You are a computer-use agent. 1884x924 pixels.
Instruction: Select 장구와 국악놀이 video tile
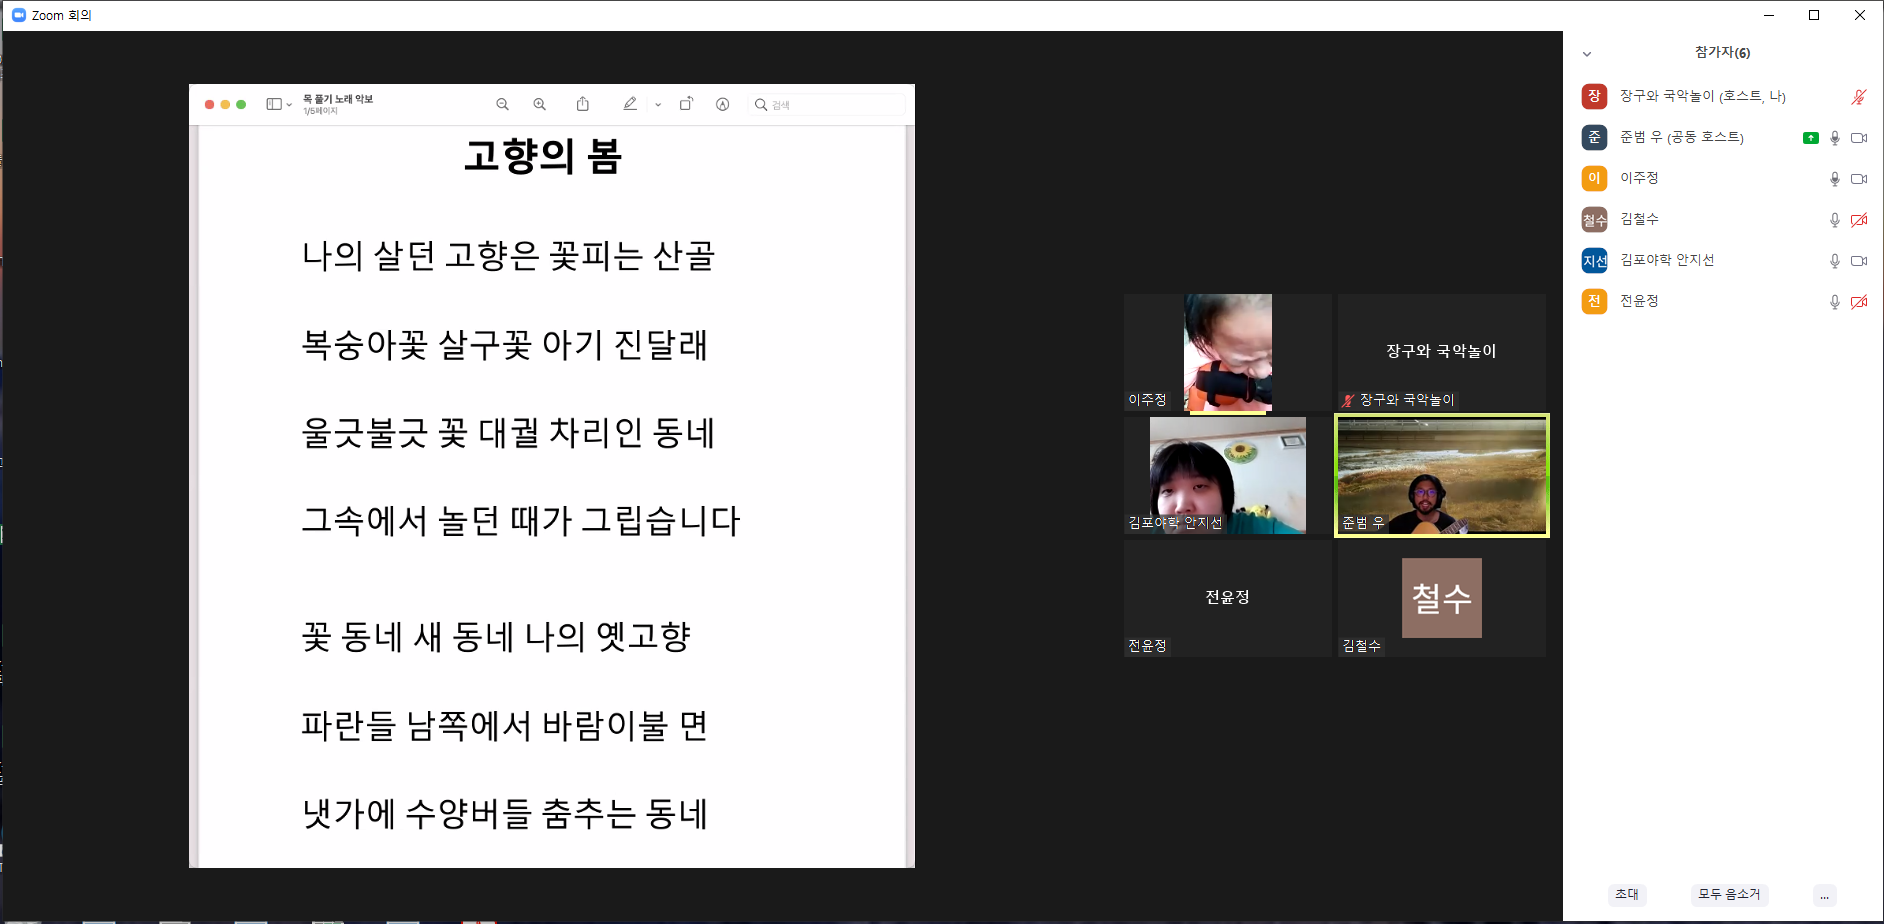1442,352
